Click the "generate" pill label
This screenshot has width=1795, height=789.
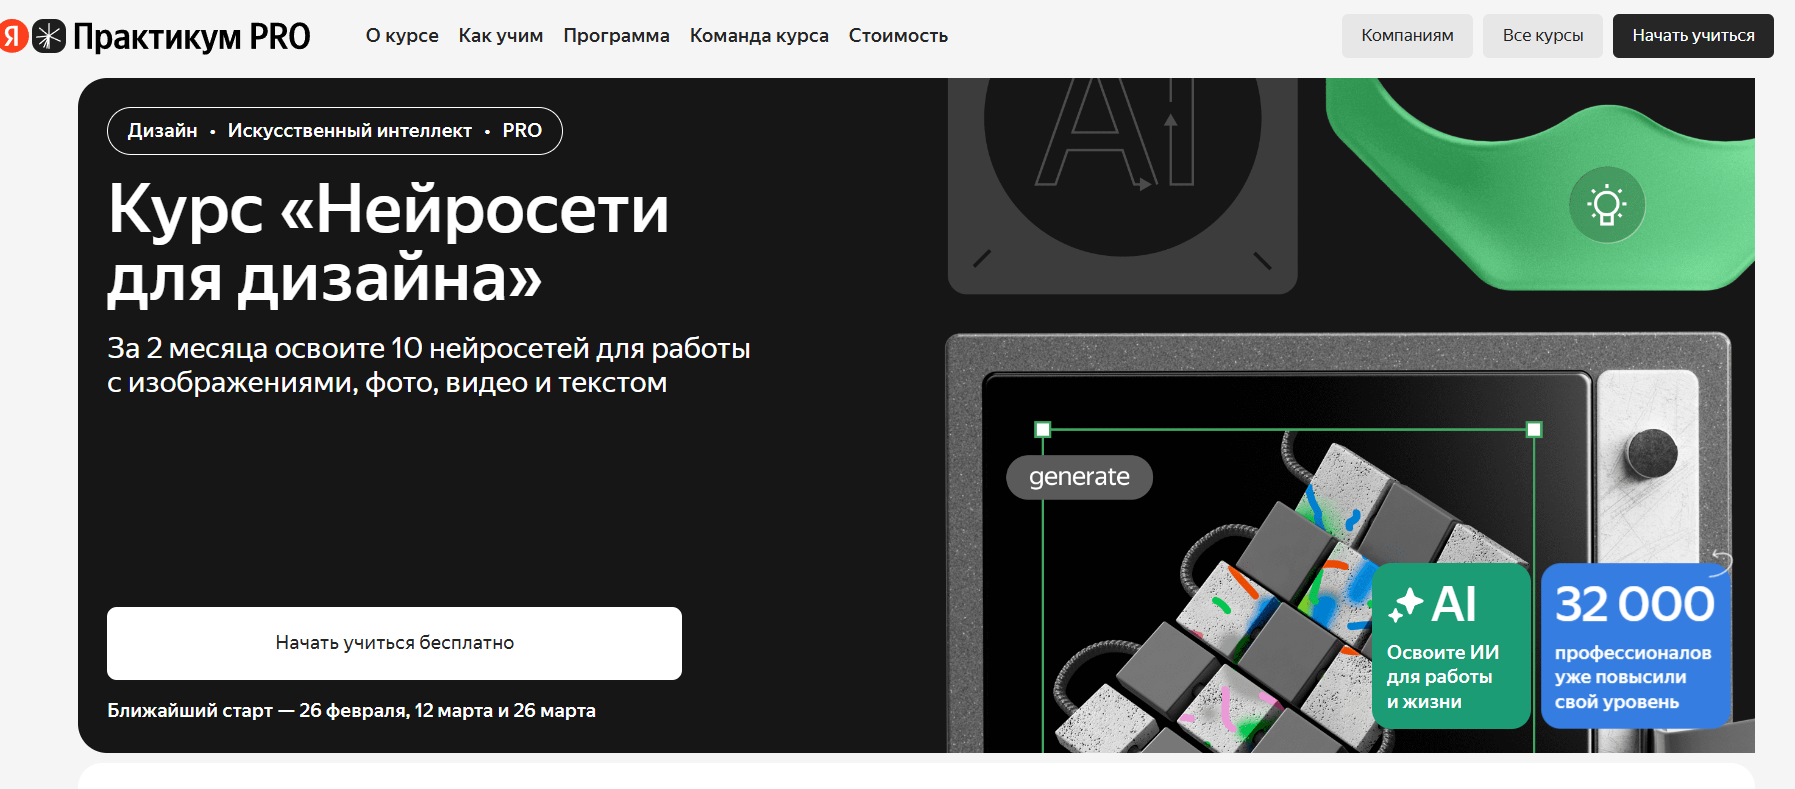[x=1079, y=477]
